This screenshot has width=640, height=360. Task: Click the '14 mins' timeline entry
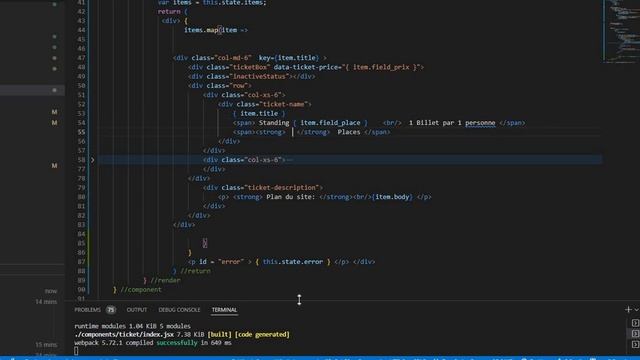[x=46, y=302]
